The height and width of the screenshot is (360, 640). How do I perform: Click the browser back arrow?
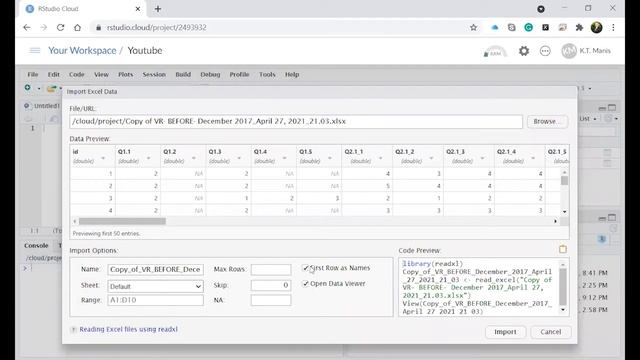click(27, 27)
